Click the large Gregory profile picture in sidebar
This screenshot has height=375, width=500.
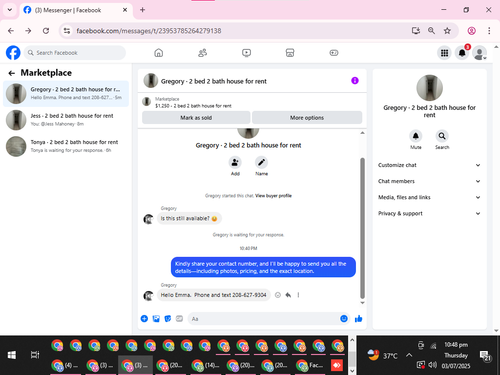429,88
